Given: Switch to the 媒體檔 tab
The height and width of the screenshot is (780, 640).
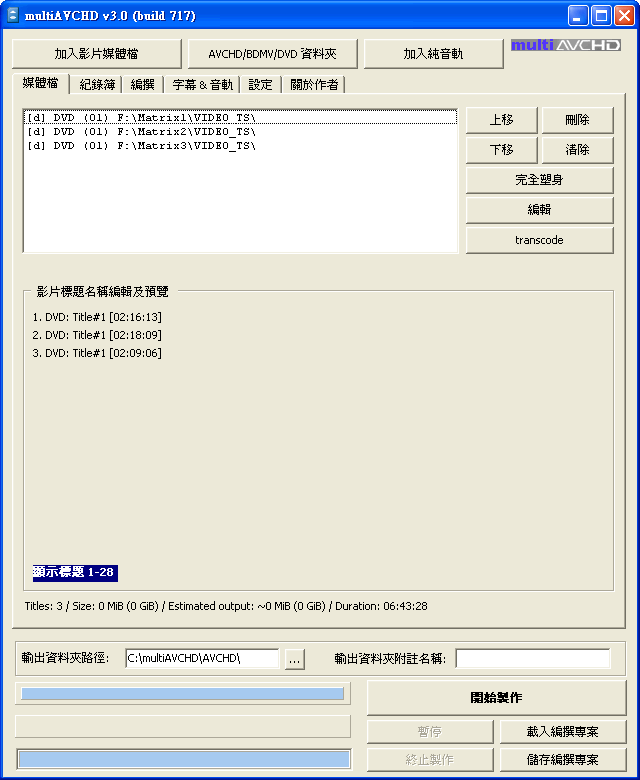Looking at the screenshot, I should point(40,83).
